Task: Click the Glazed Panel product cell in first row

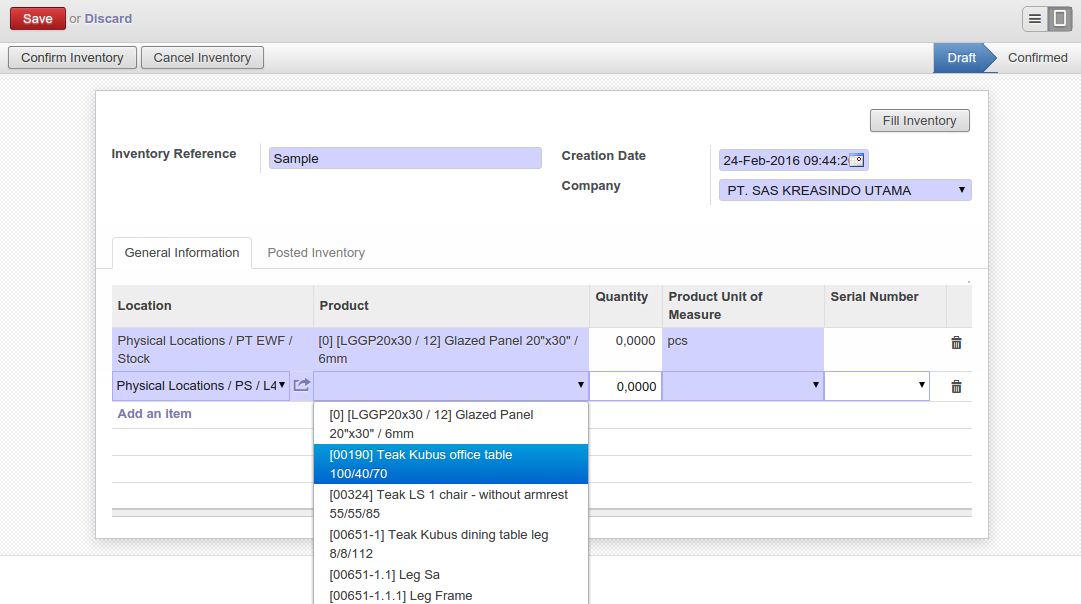Action: click(451, 349)
